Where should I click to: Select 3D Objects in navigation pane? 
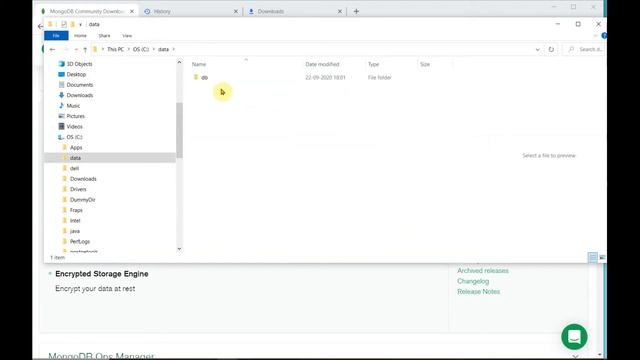[x=79, y=64]
